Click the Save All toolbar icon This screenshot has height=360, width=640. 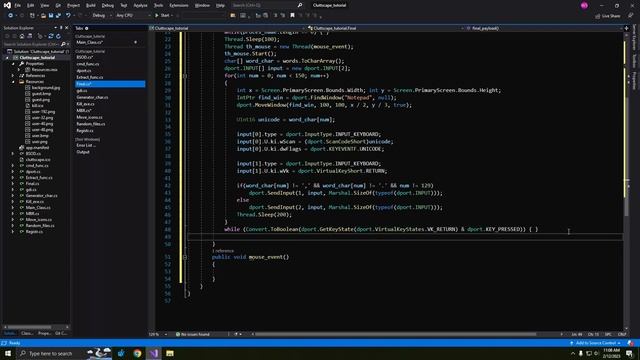coord(58,16)
